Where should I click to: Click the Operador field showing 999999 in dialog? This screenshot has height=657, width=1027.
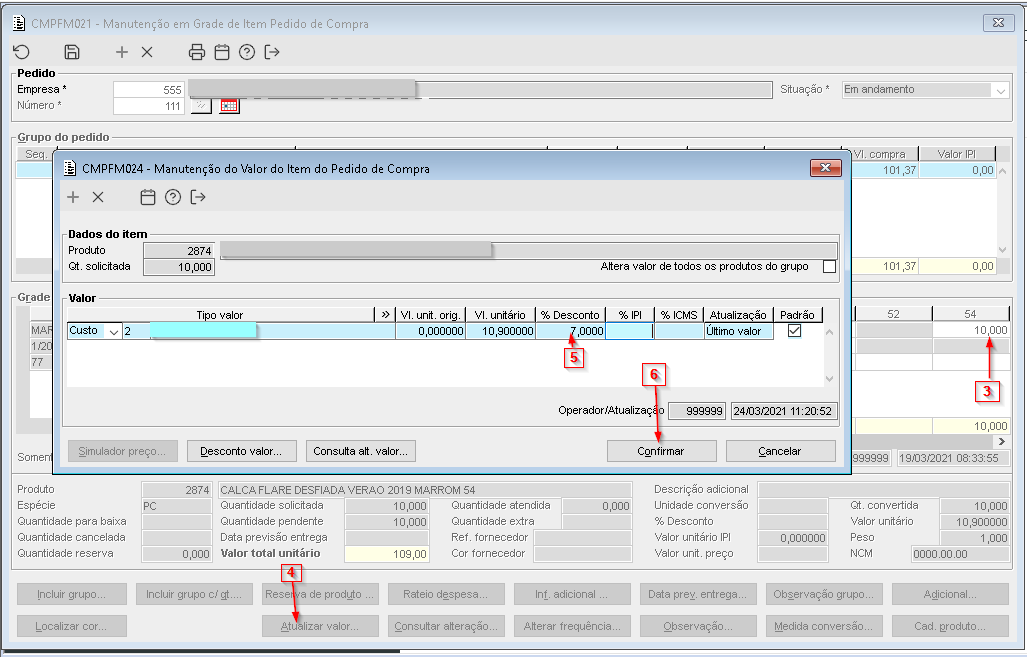click(697, 411)
